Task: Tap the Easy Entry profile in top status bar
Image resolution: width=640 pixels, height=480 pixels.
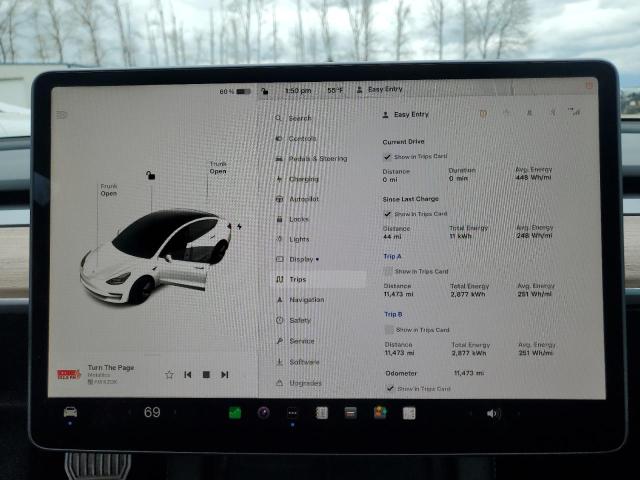Action: (380, 89)
